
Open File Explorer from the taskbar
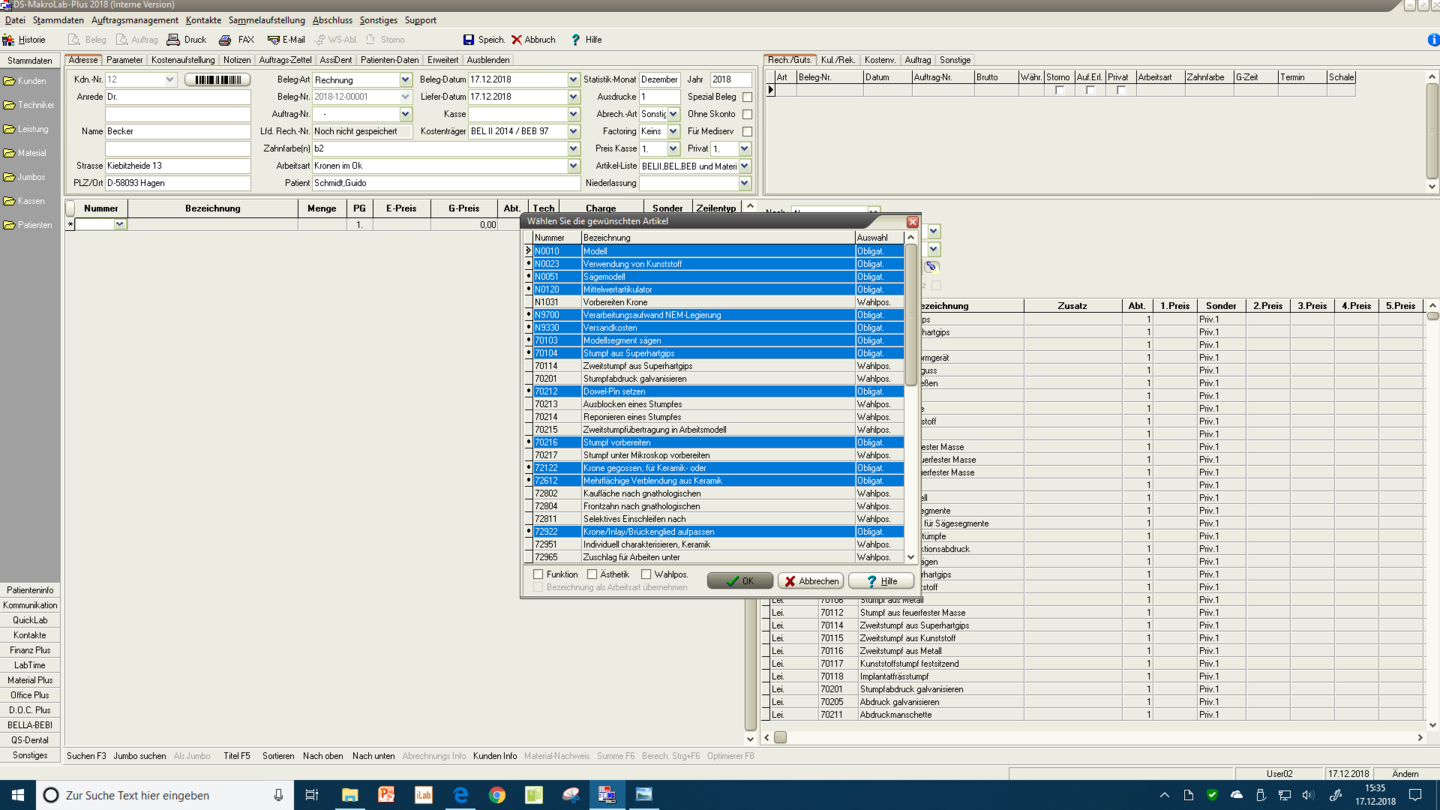[349, 795]
